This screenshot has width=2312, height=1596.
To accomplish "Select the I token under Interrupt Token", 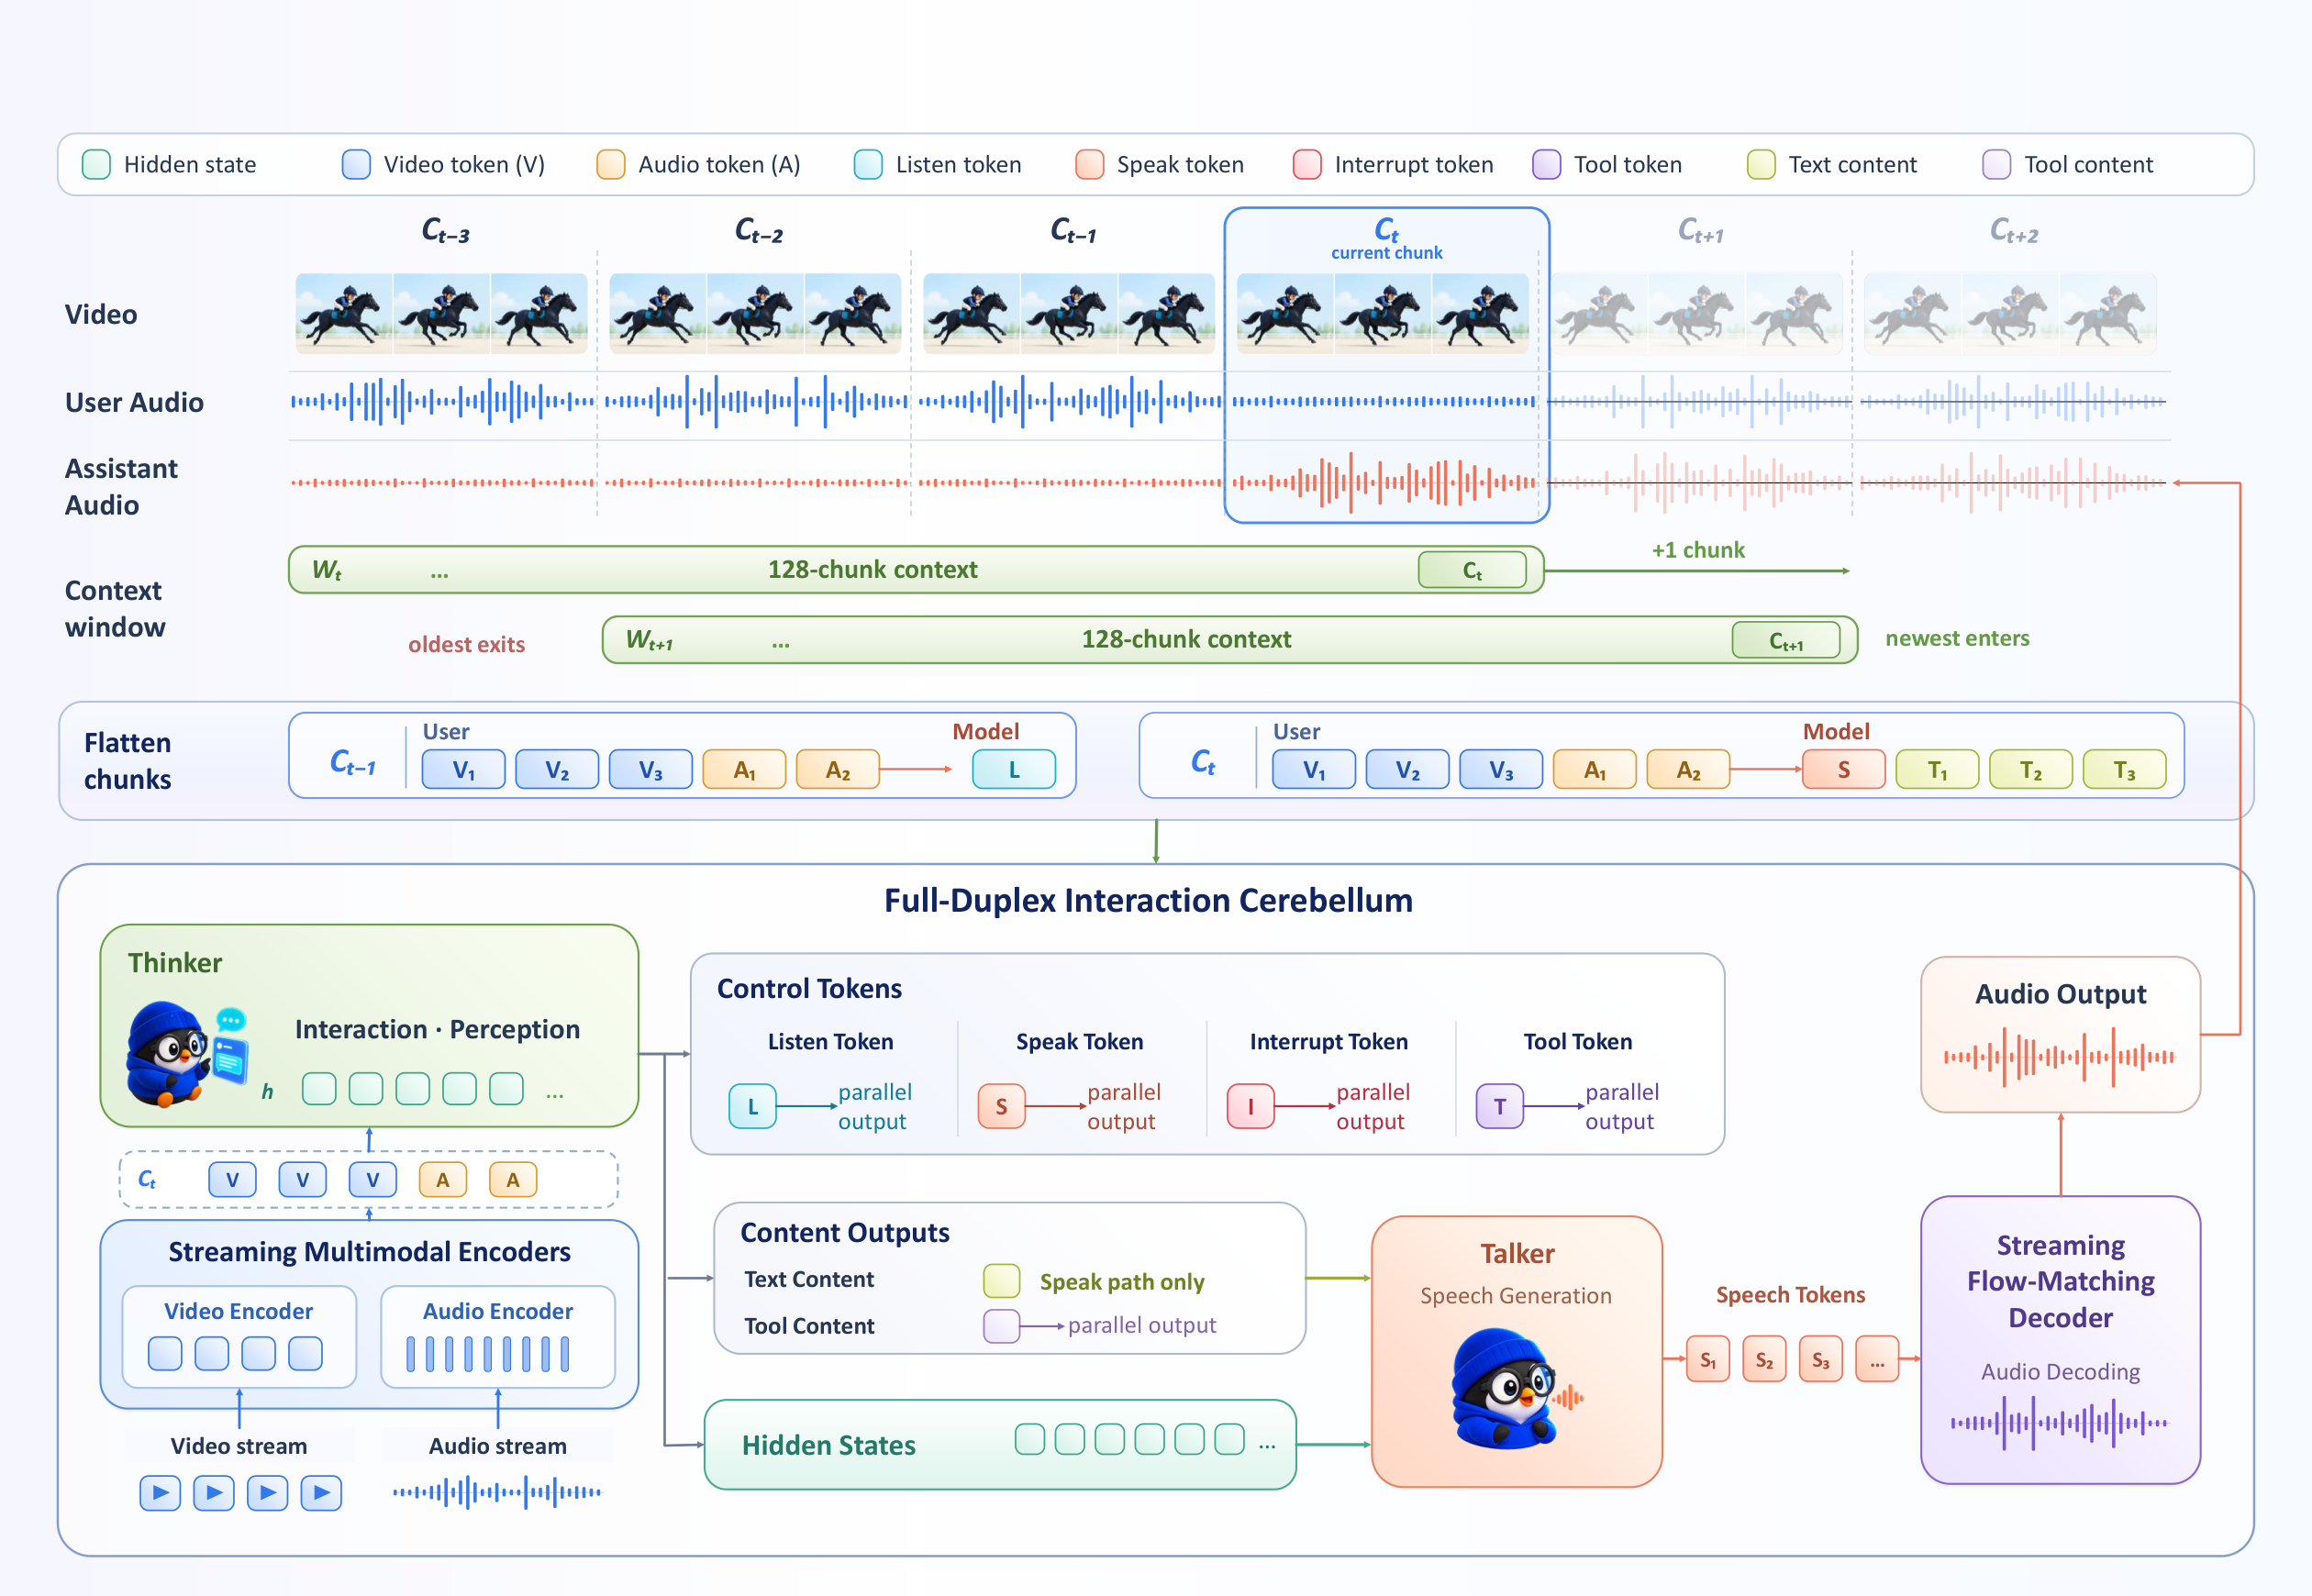I will click(x=1250, y=1107).
